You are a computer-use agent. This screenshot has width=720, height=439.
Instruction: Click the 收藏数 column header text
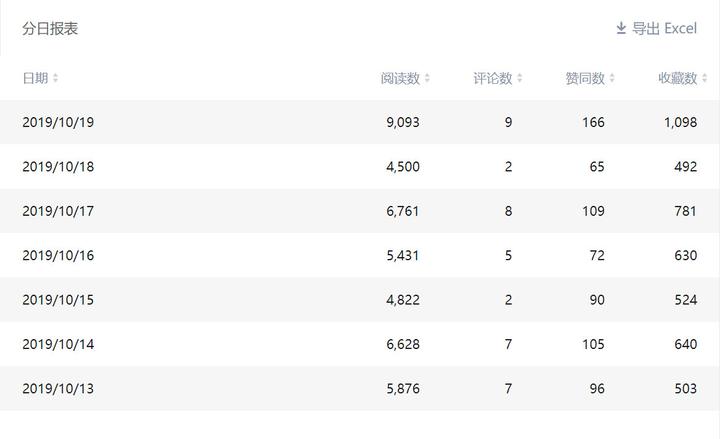coord(677,78)
